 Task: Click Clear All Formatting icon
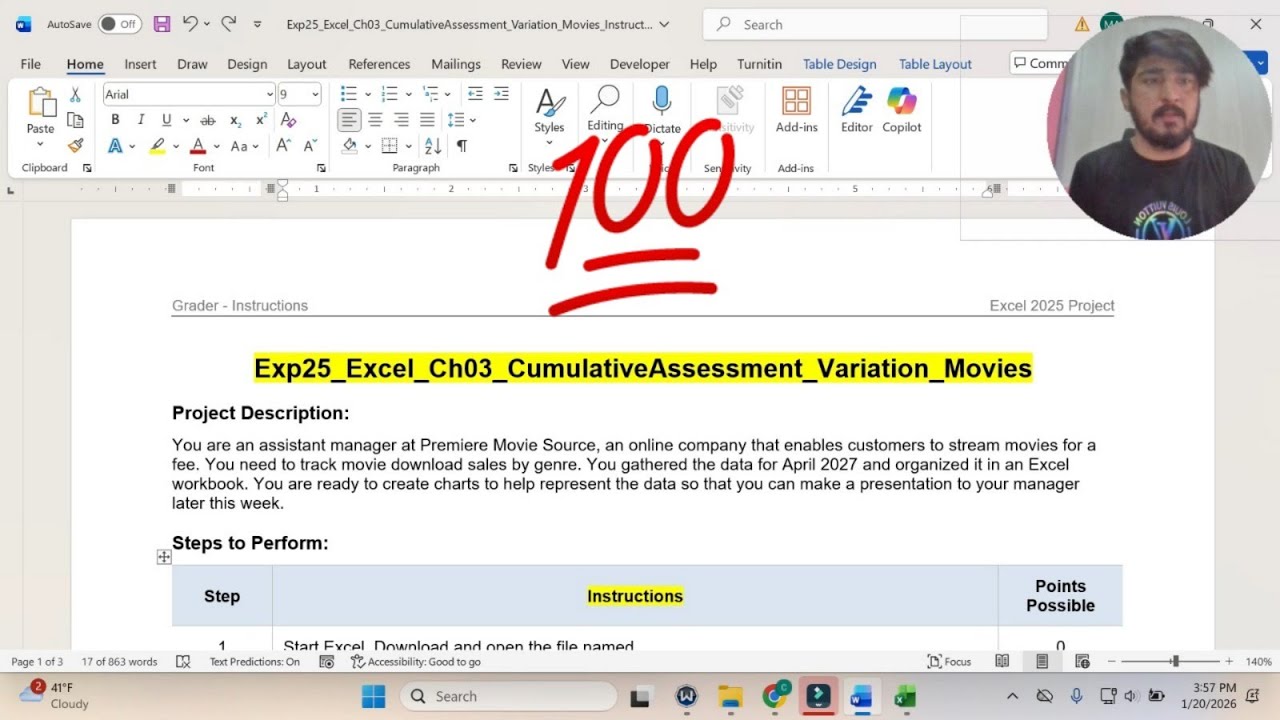pos(289,120)
